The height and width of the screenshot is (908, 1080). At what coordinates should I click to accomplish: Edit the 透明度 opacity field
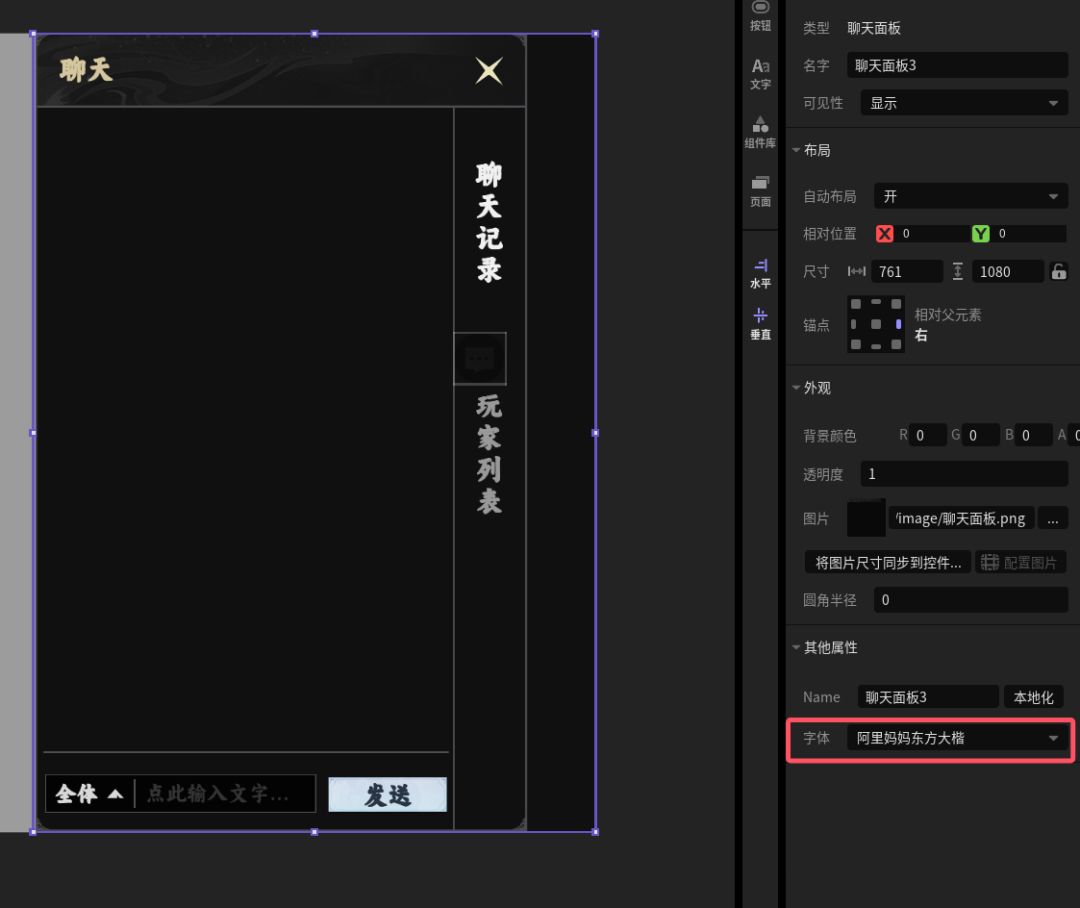point(964,474)
